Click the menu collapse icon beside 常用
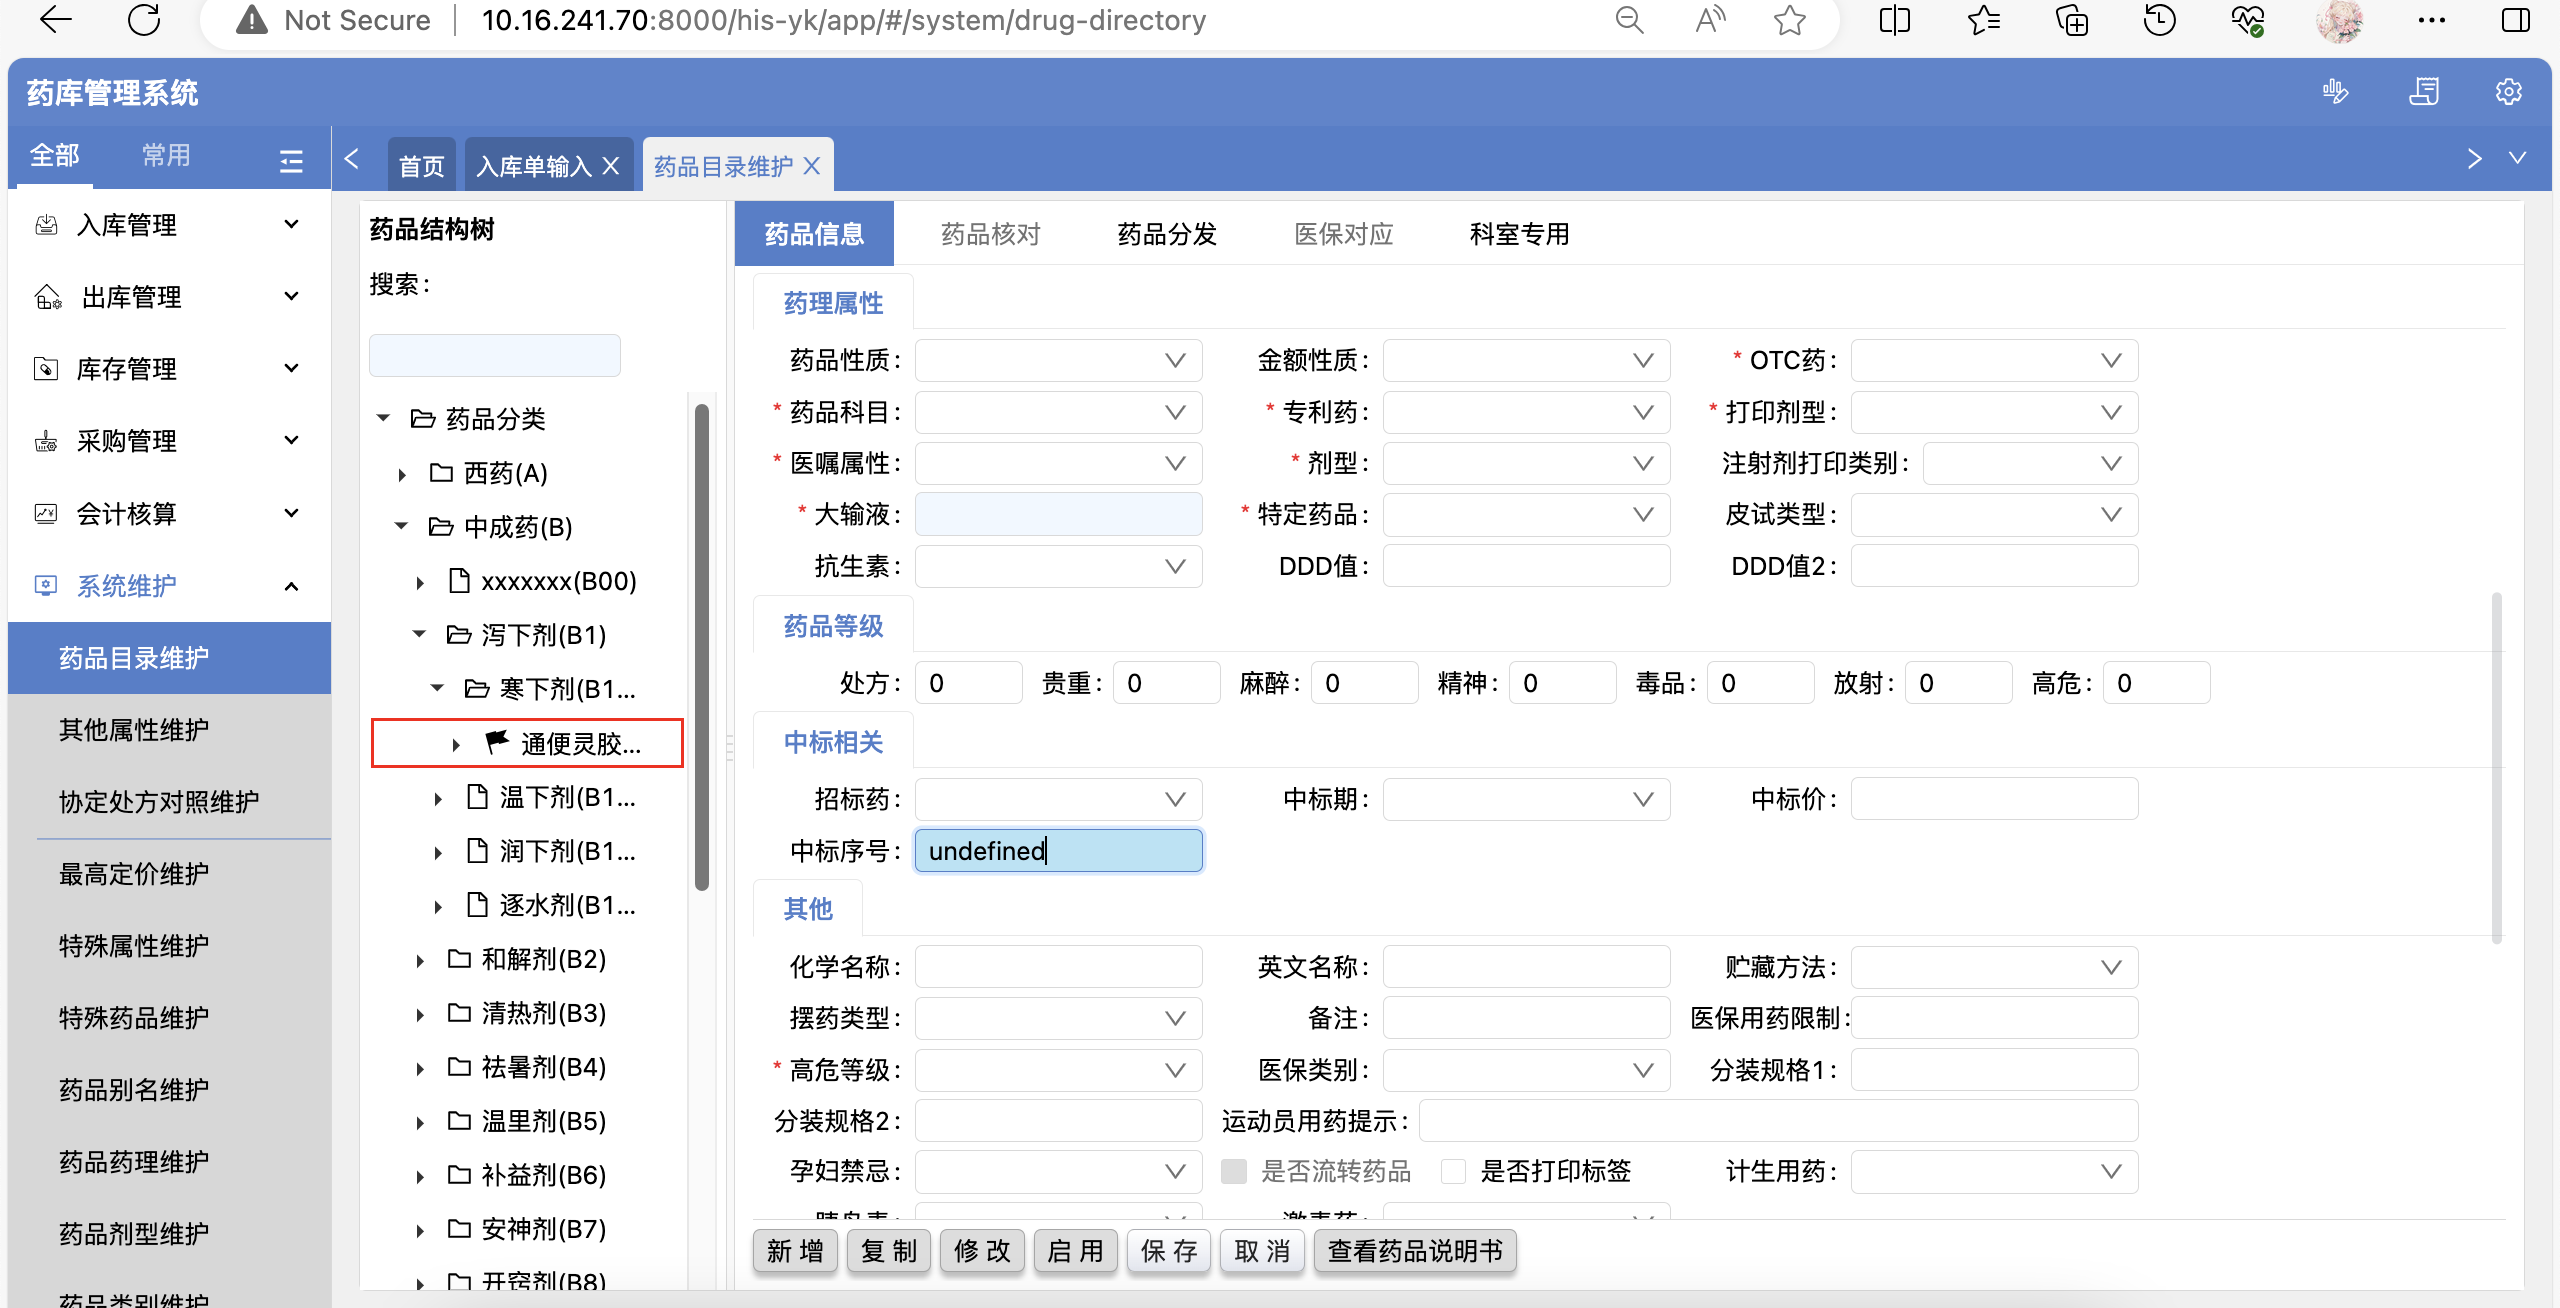This screenshot has width=2560, height=1308. click(291, 160)
